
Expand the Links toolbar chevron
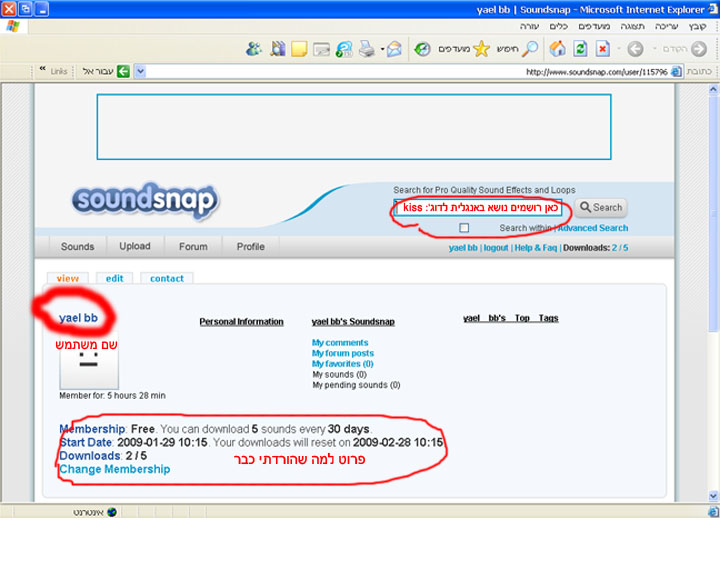click(x=42, y=69)
